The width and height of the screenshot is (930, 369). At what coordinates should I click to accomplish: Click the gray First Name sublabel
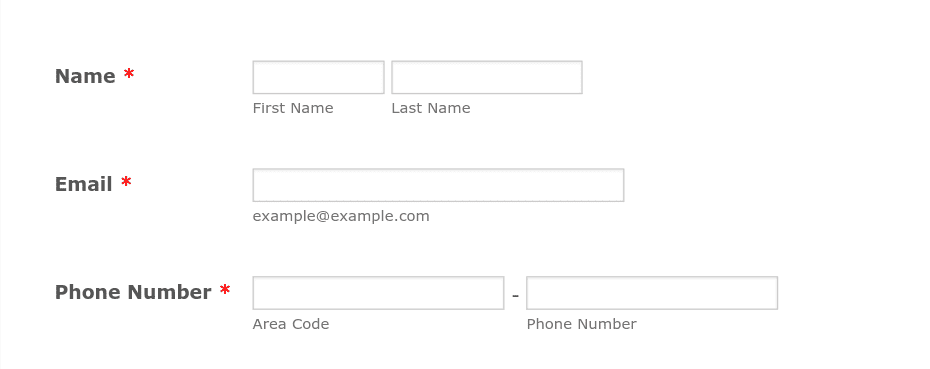click(293, 108)
